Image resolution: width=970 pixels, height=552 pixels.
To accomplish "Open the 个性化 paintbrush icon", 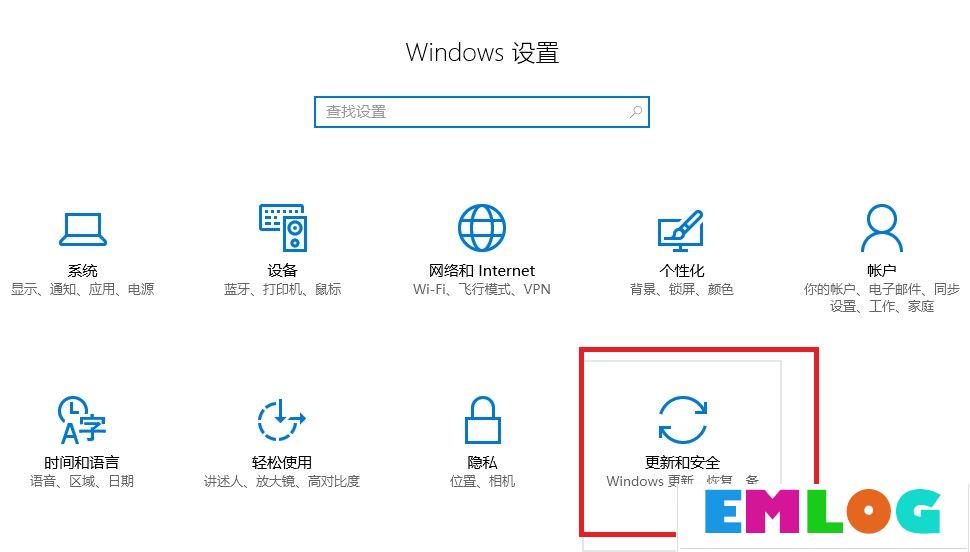I will pyautogui.click(x=680, y=230).
